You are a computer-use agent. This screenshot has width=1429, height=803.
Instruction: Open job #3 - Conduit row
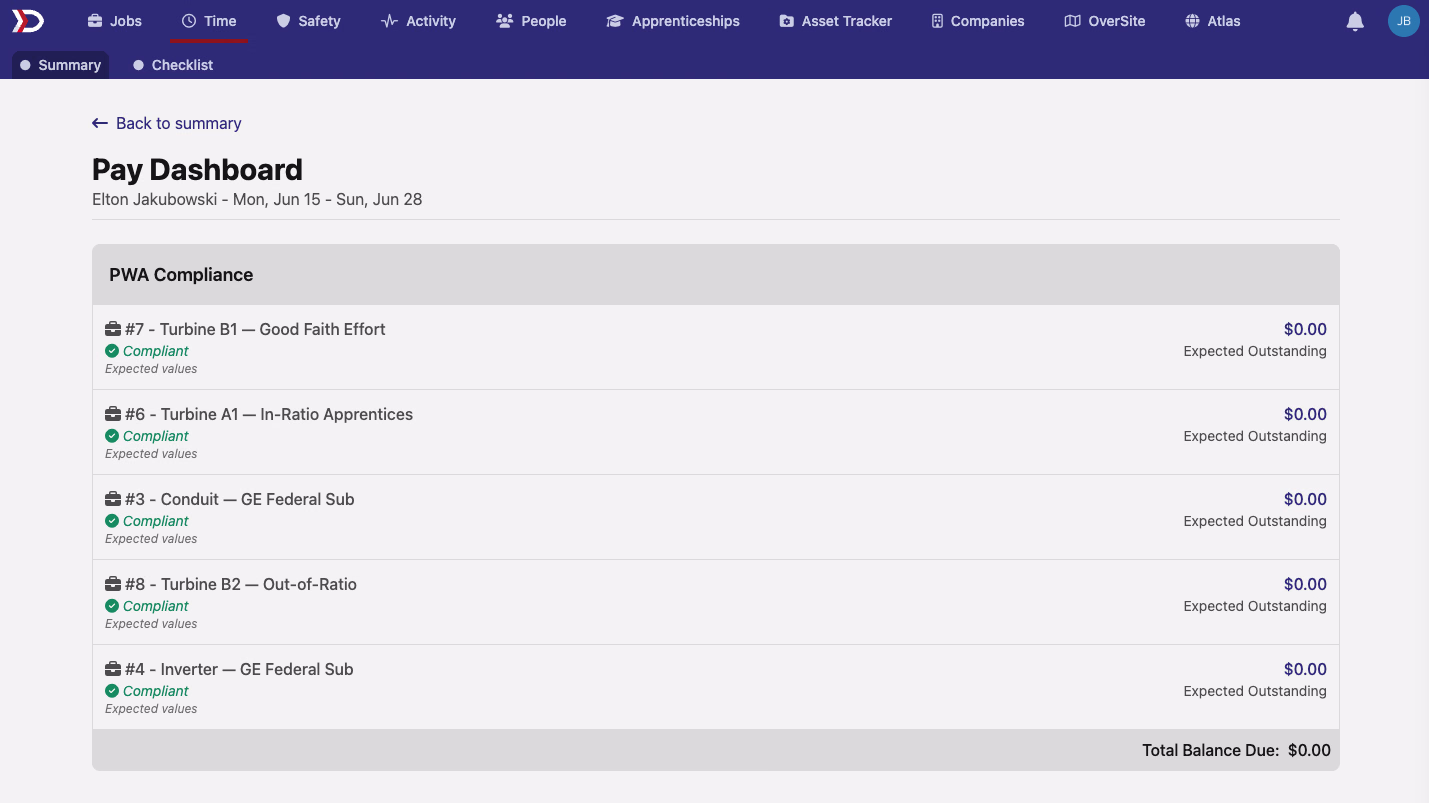coord(715,517)
